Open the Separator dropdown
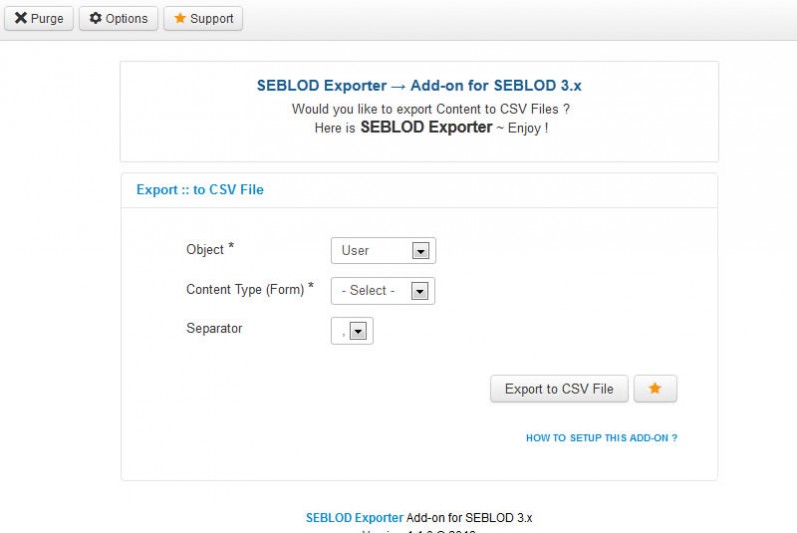Viewport: 797px width, 533px height. point(352,331)
